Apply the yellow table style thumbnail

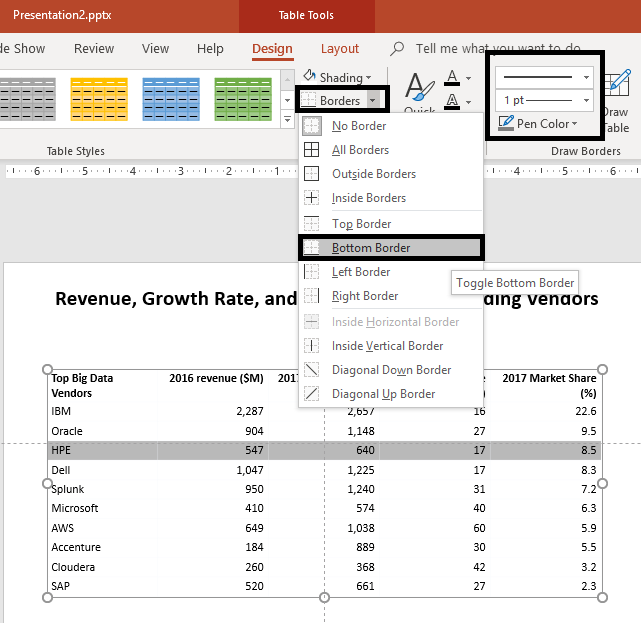pos(99,99)
